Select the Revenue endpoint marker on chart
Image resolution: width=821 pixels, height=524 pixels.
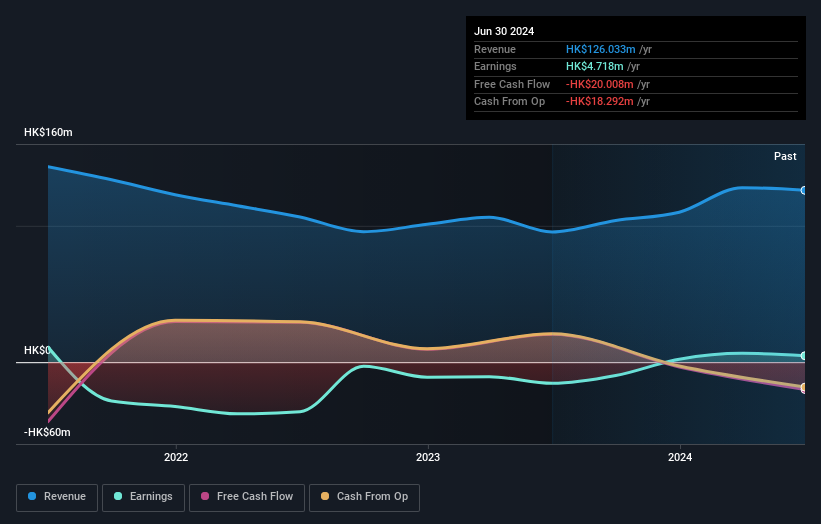(804, 191)
